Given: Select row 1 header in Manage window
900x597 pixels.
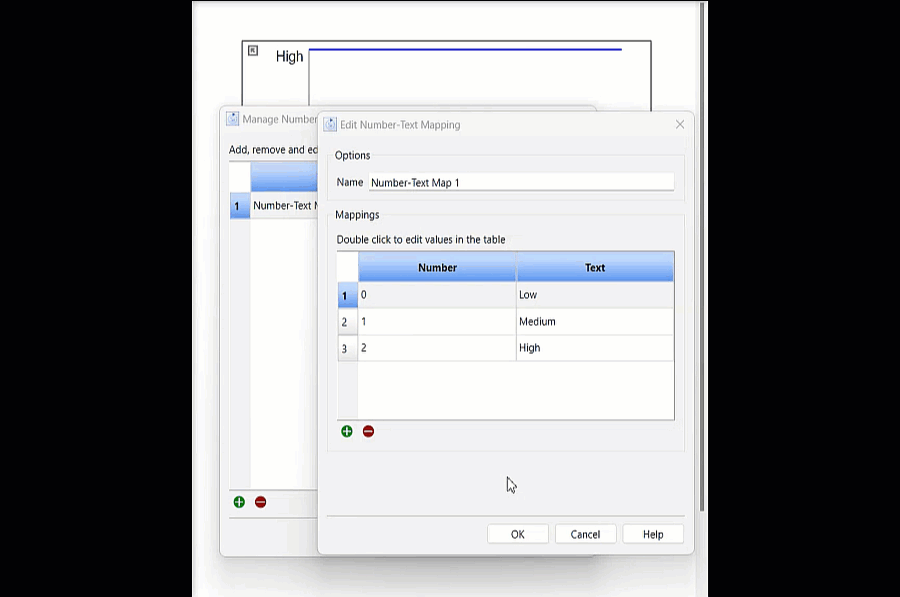Looking at the screenshot, I should 240,206.
